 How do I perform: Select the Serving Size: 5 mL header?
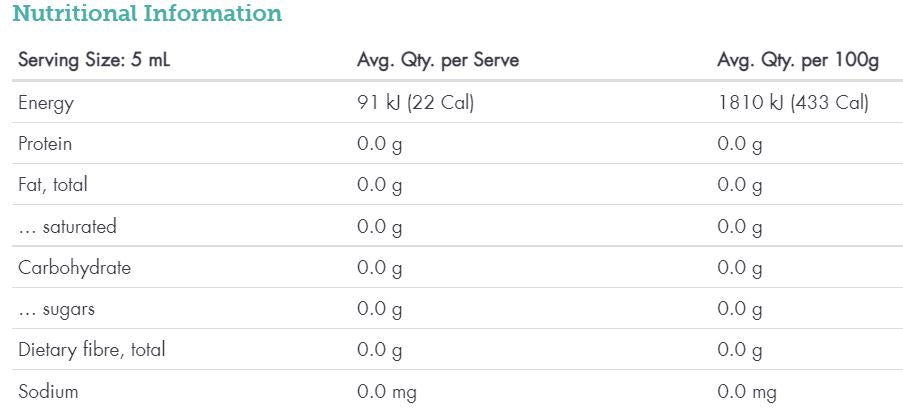(x=94, y=60)
